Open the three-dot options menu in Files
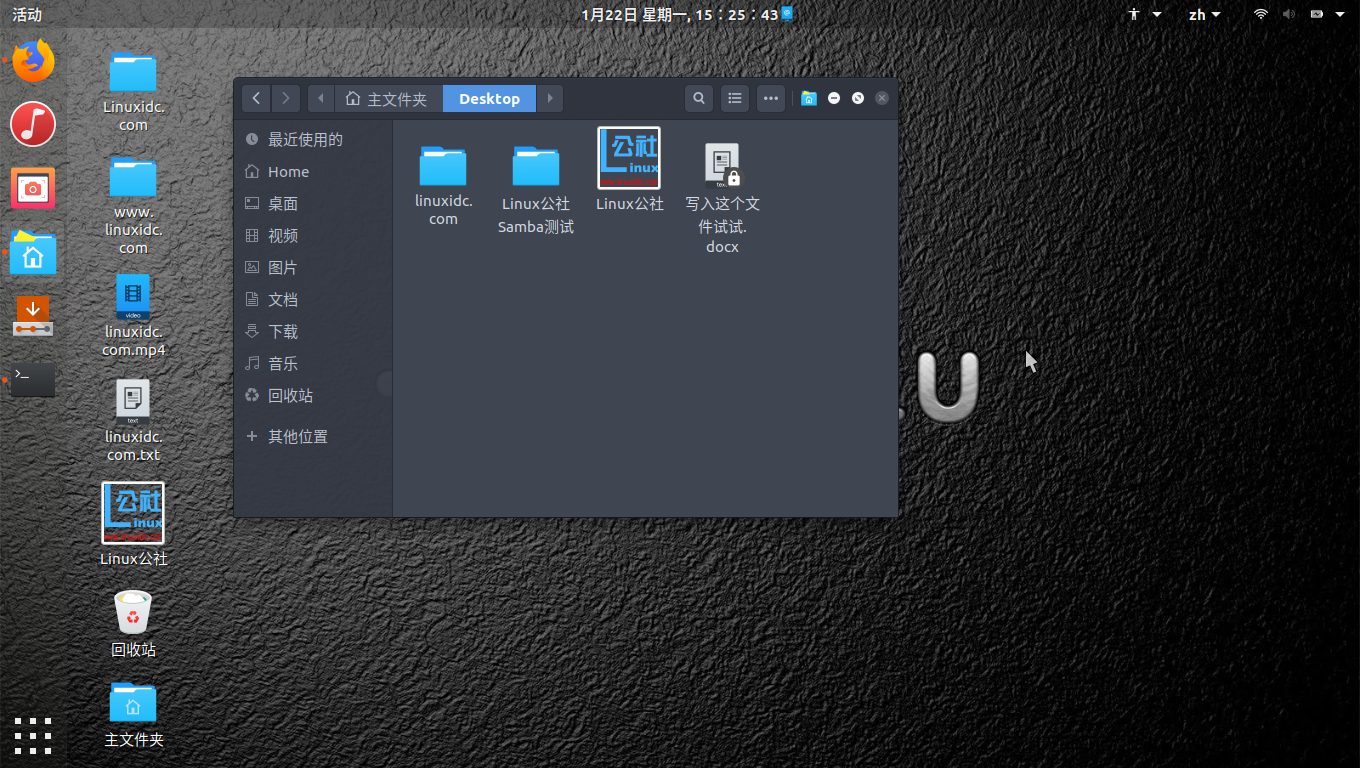The image size is (1360, 768). [x=770, y=98]
